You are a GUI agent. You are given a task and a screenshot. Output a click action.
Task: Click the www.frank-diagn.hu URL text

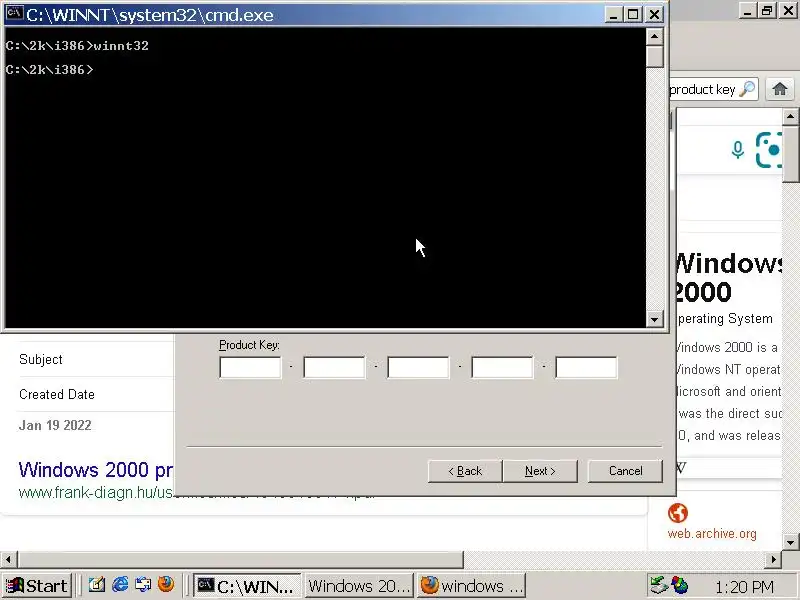96,493
